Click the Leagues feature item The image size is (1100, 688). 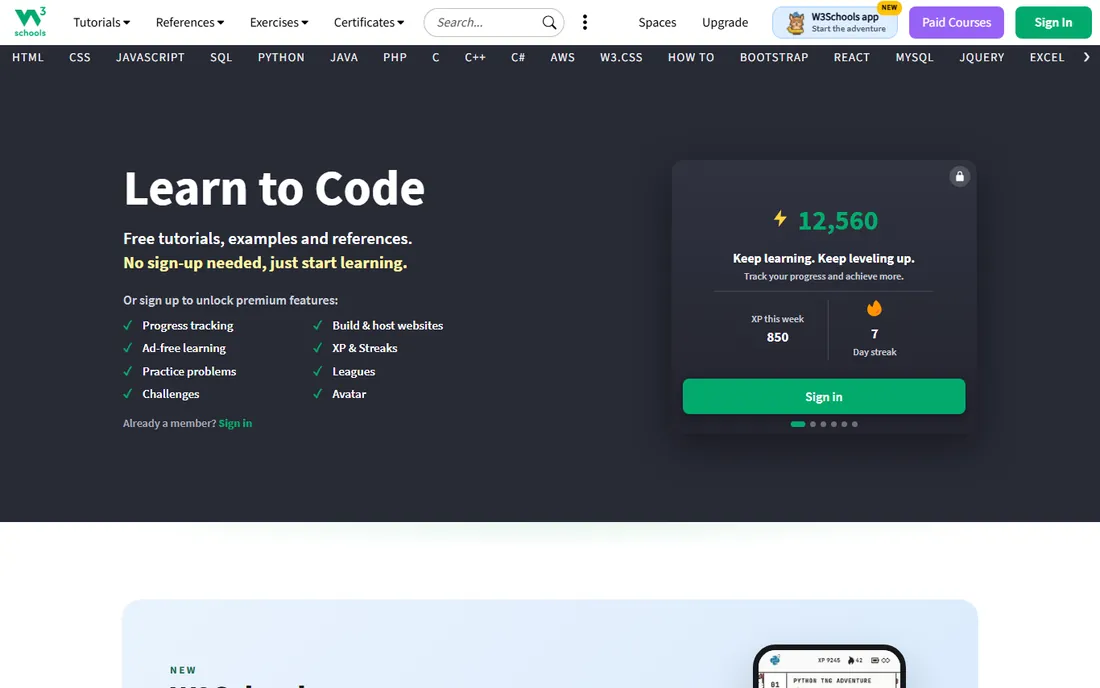[353, 371]
